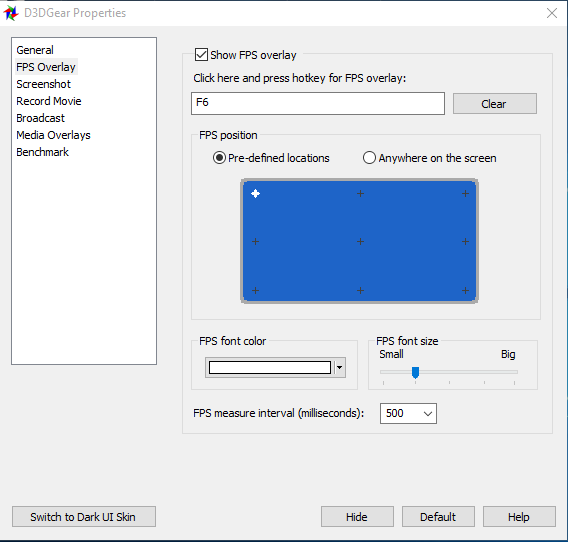This screenshot has width=568, height=542.
Task: Switch to Dark UI Skin
Action: coord(84,517)
